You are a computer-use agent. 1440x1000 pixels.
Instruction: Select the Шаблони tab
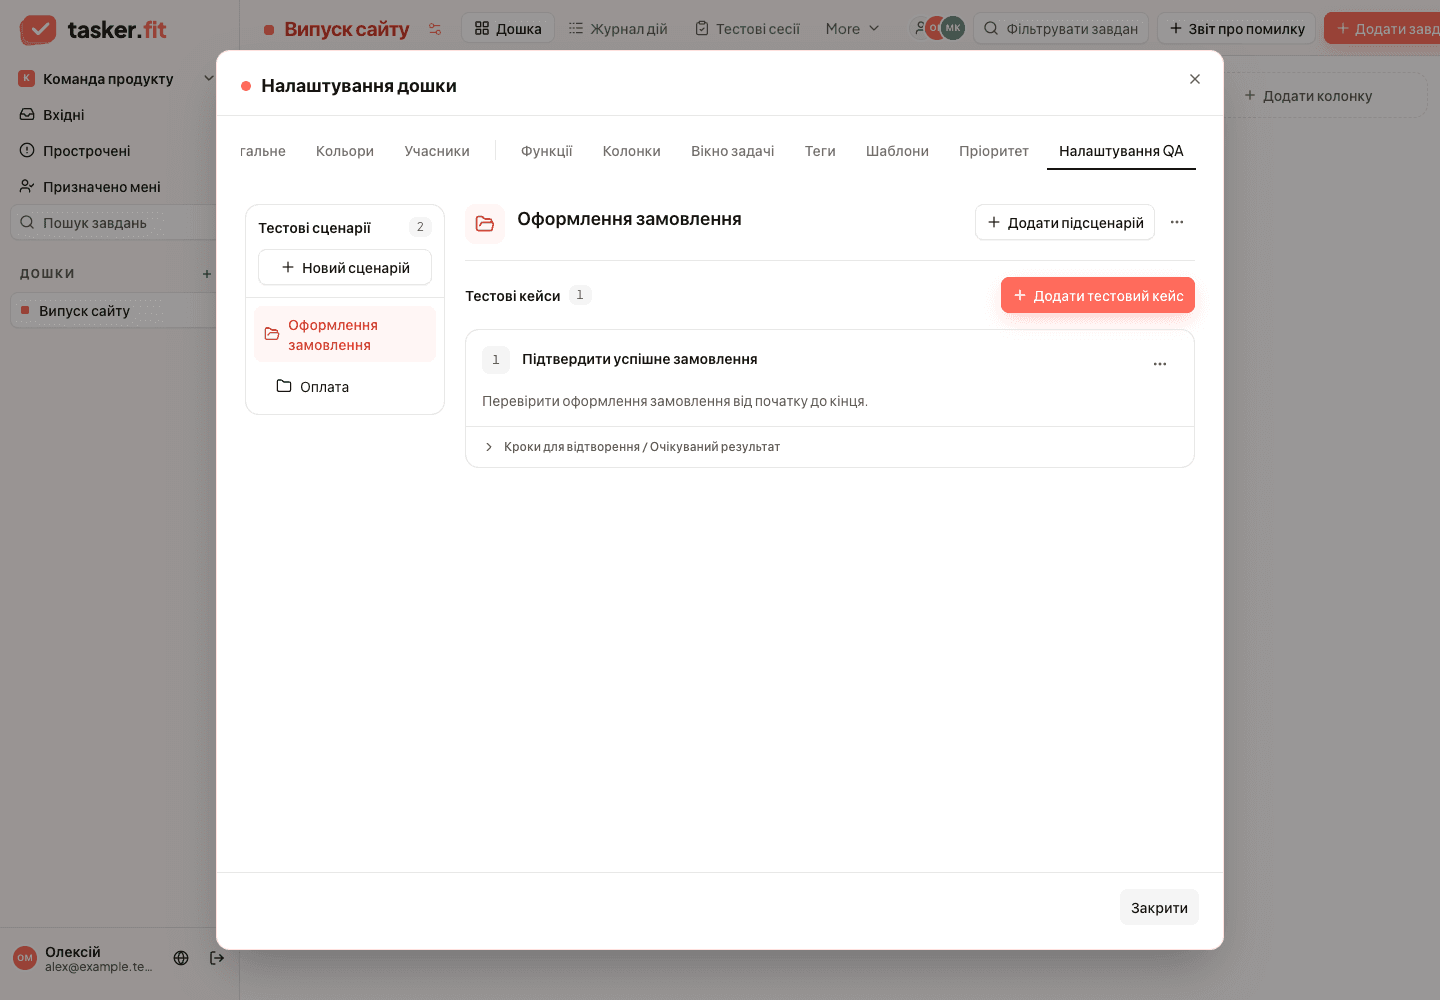pos(897,151)
